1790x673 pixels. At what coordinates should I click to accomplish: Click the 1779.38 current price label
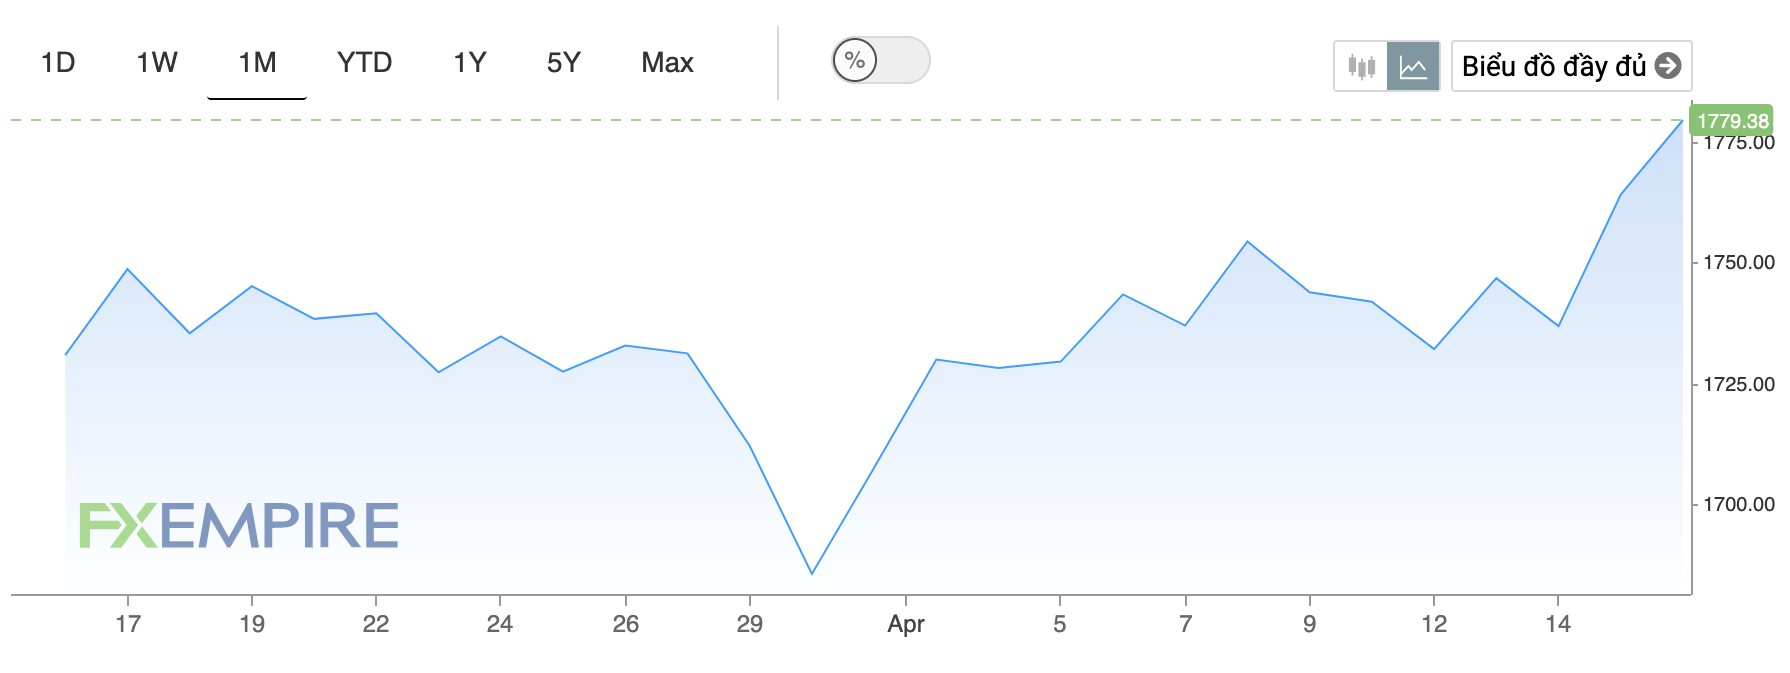pyautogui.click(x=1732, y=121)
